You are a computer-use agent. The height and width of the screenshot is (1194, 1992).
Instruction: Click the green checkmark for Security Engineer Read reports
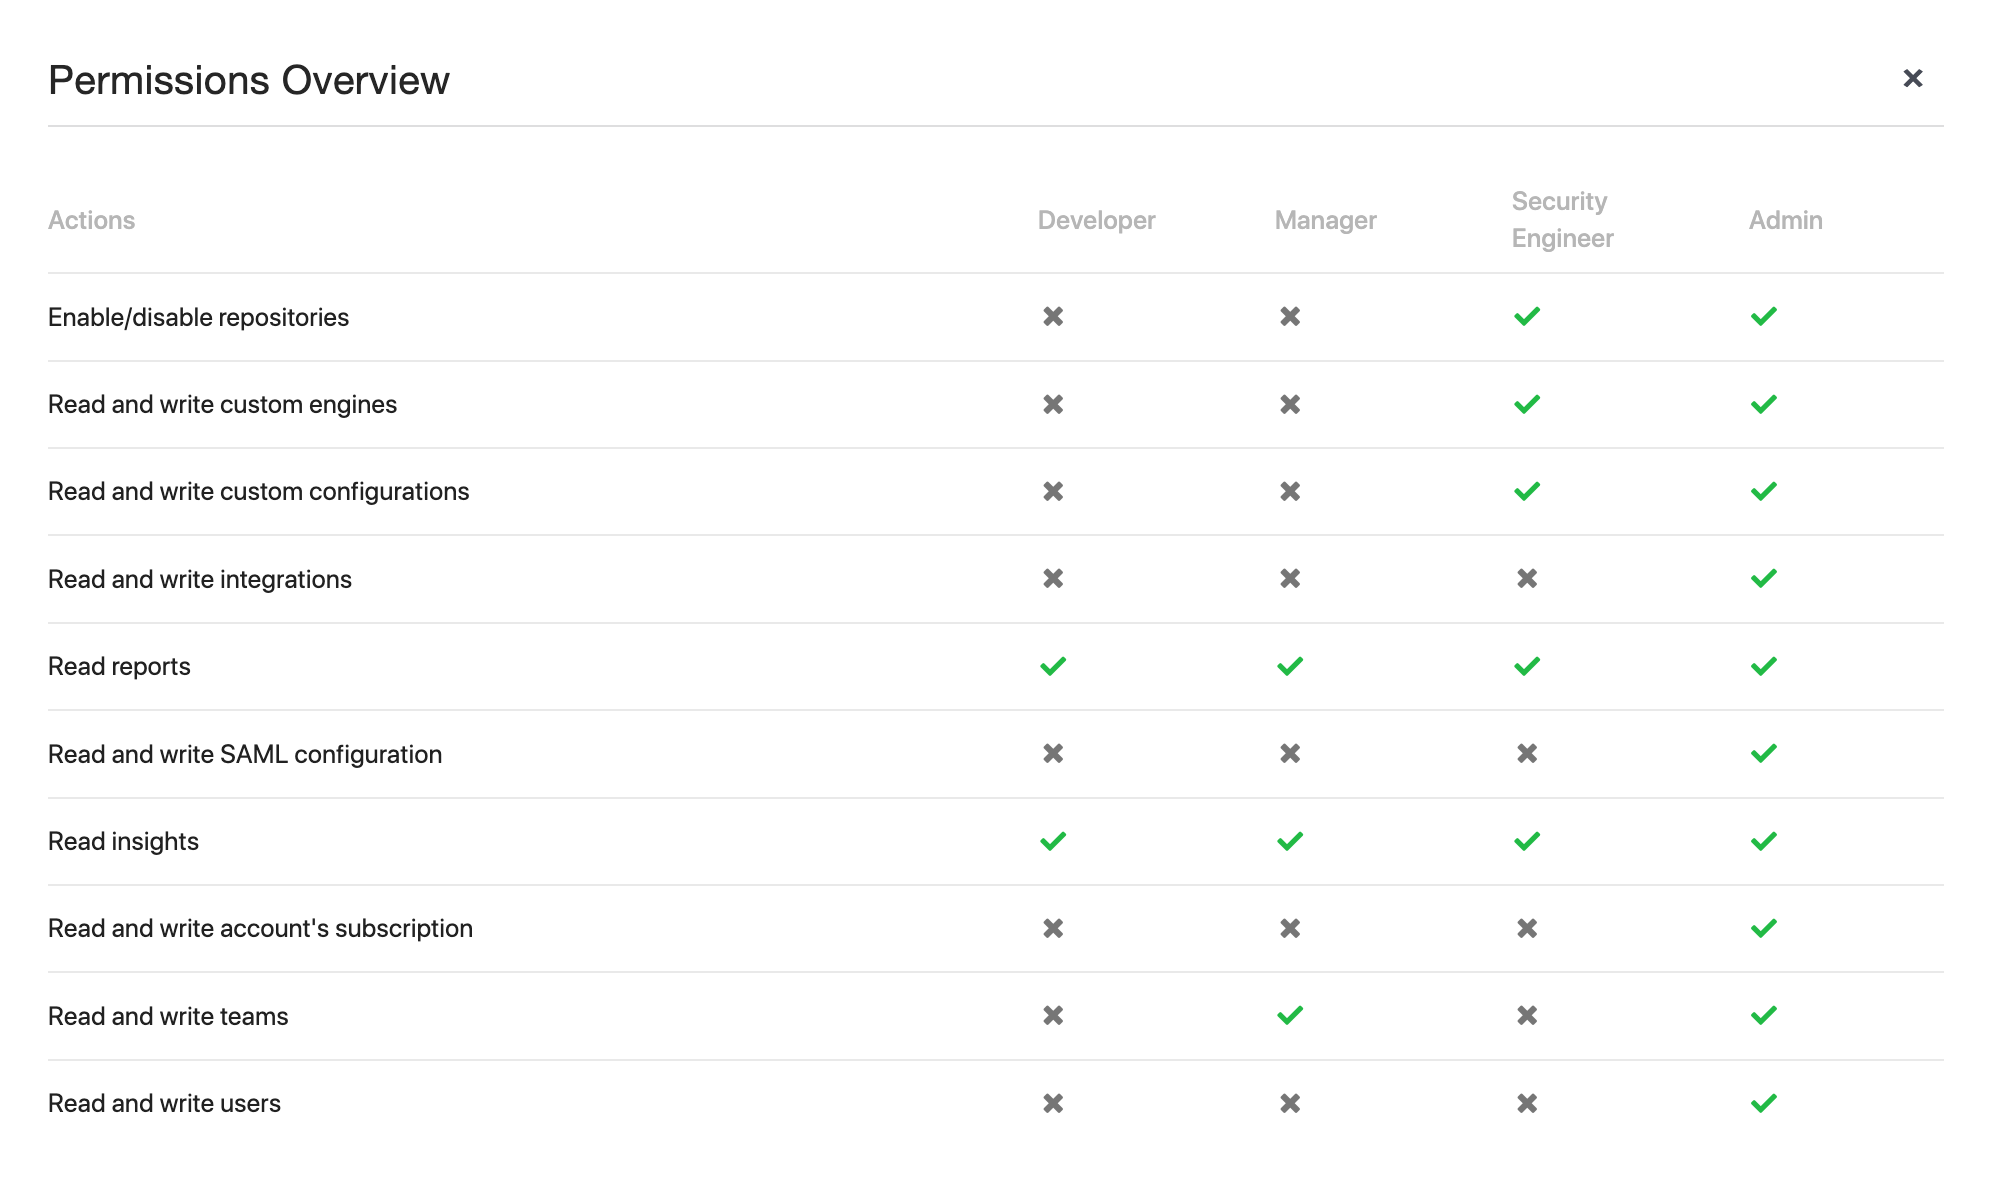click(x=1527, y=665)
